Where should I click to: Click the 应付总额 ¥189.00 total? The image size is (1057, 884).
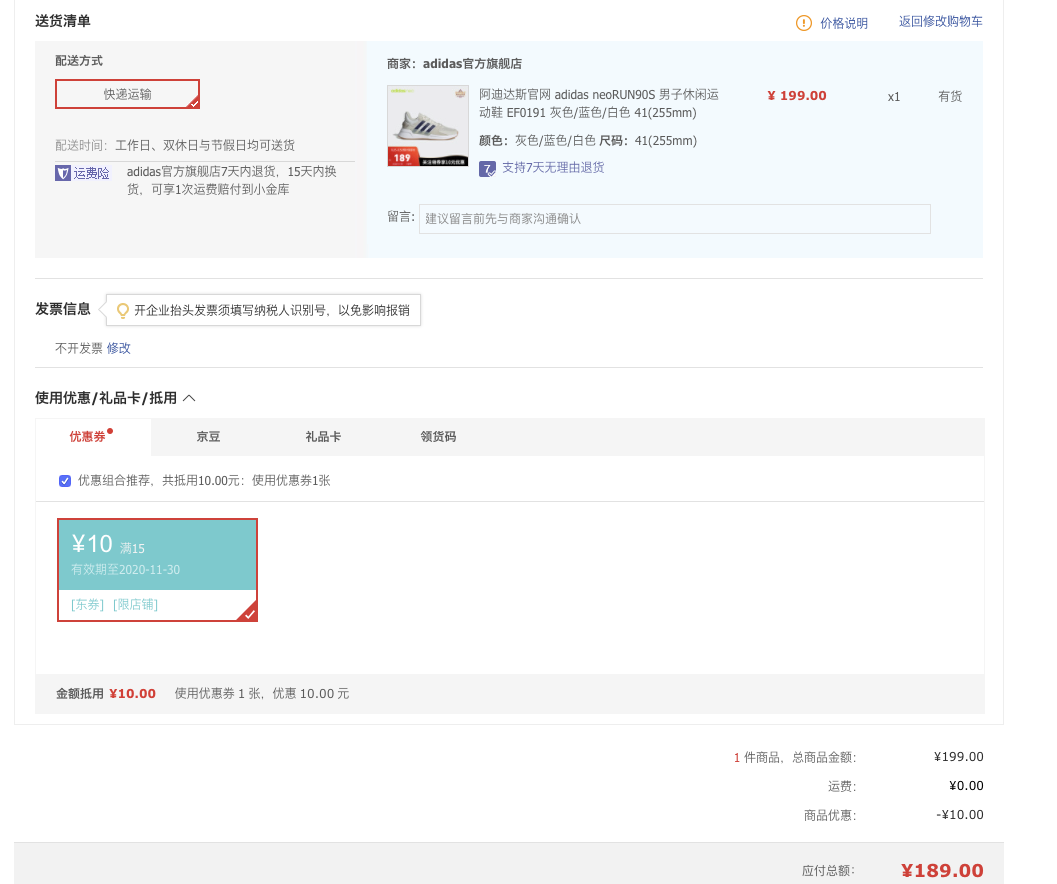[x=942, y=870]
